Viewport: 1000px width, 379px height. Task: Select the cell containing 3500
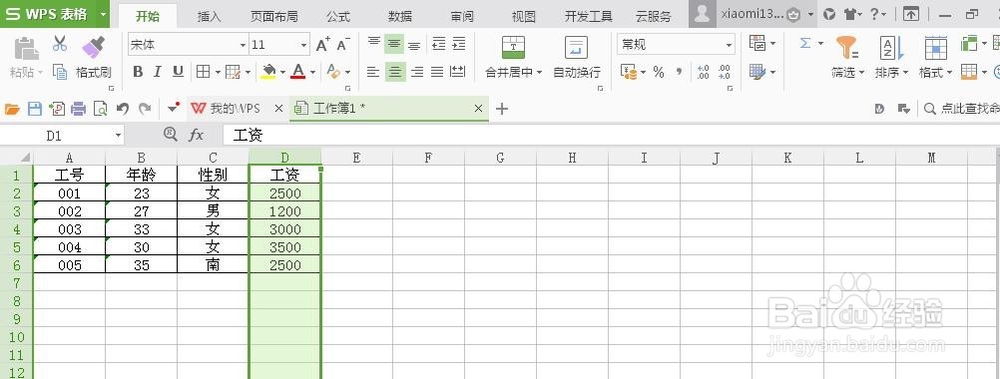(285, 247)
